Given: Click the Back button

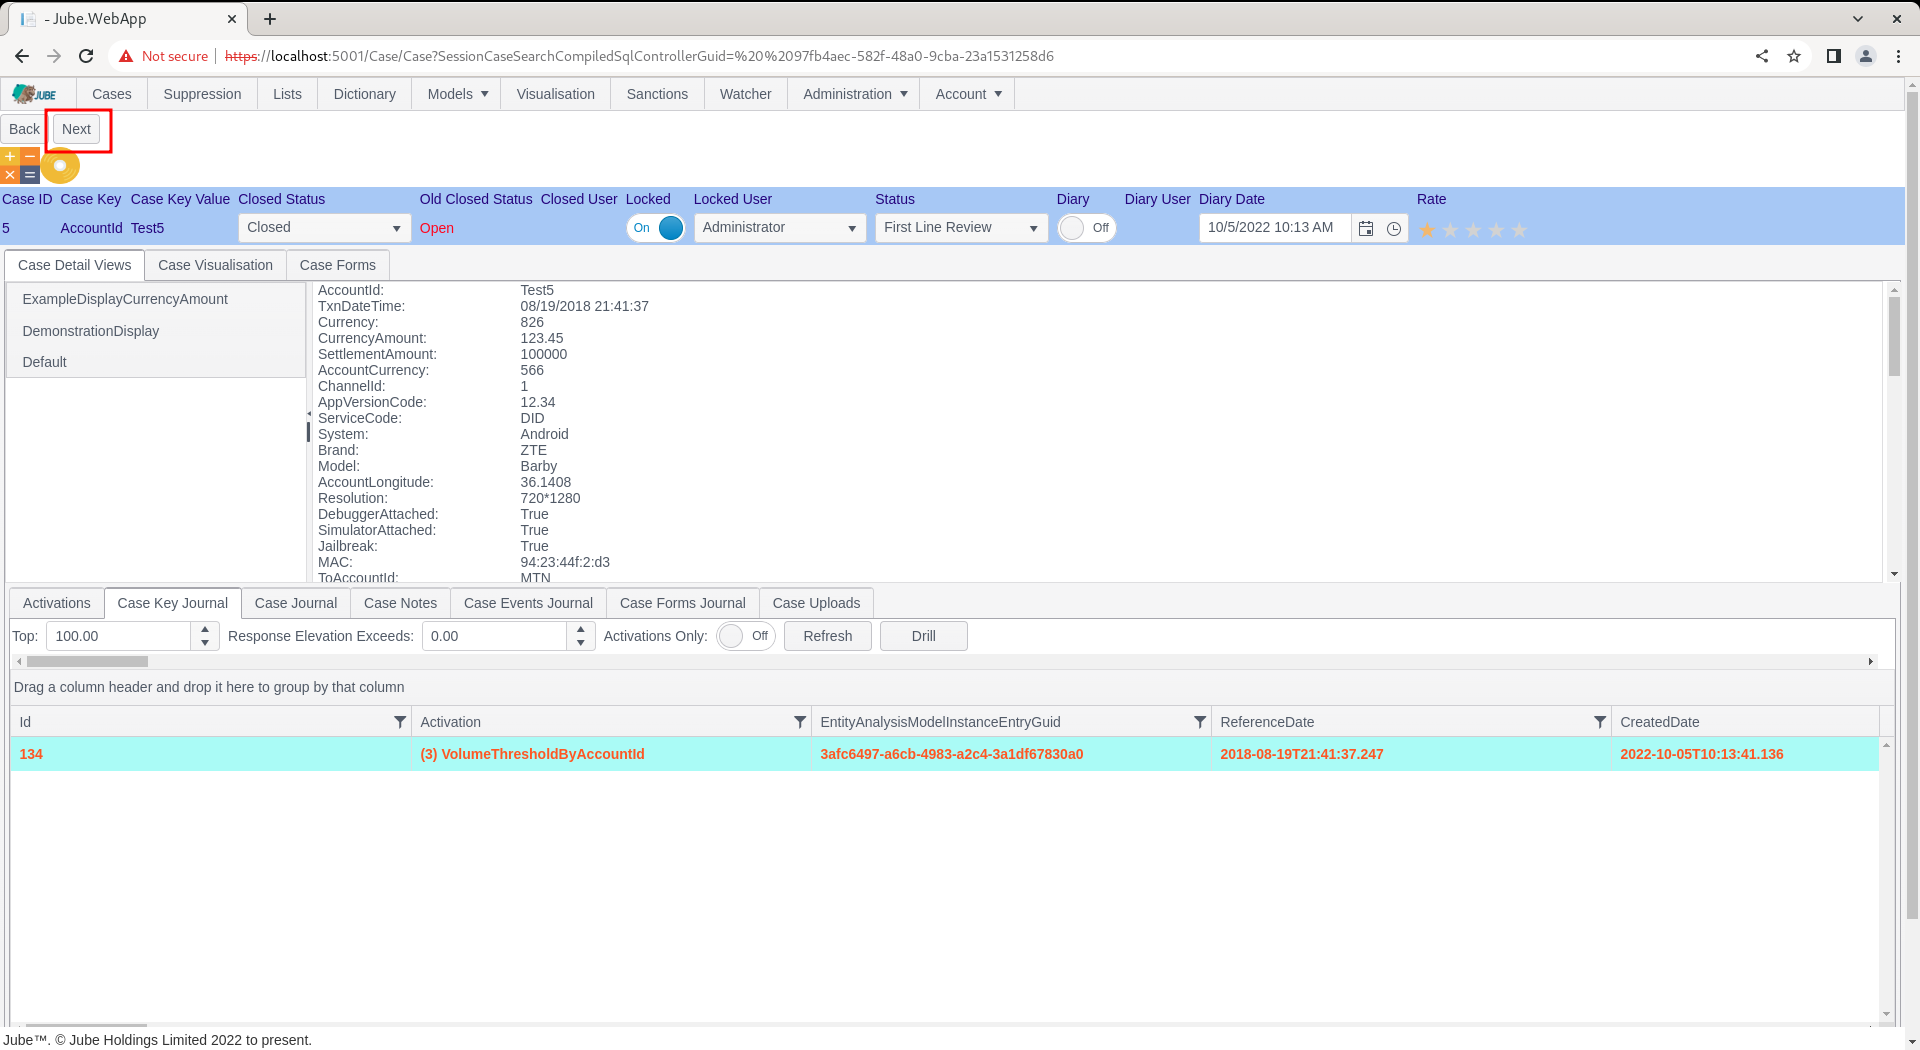Looking at the screenshot, I should pyautogui.click(x=24, y=129).
